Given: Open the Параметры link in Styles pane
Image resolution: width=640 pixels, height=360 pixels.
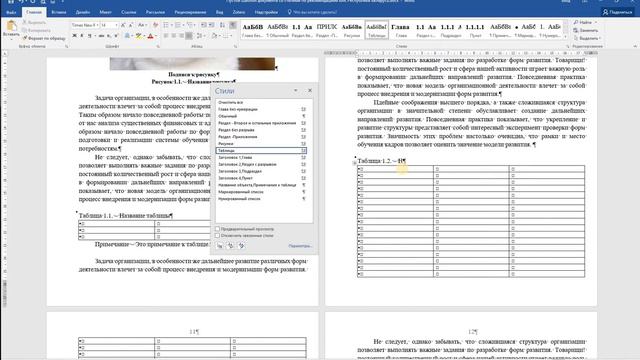Looking at the screenshot, I should 300,246.
